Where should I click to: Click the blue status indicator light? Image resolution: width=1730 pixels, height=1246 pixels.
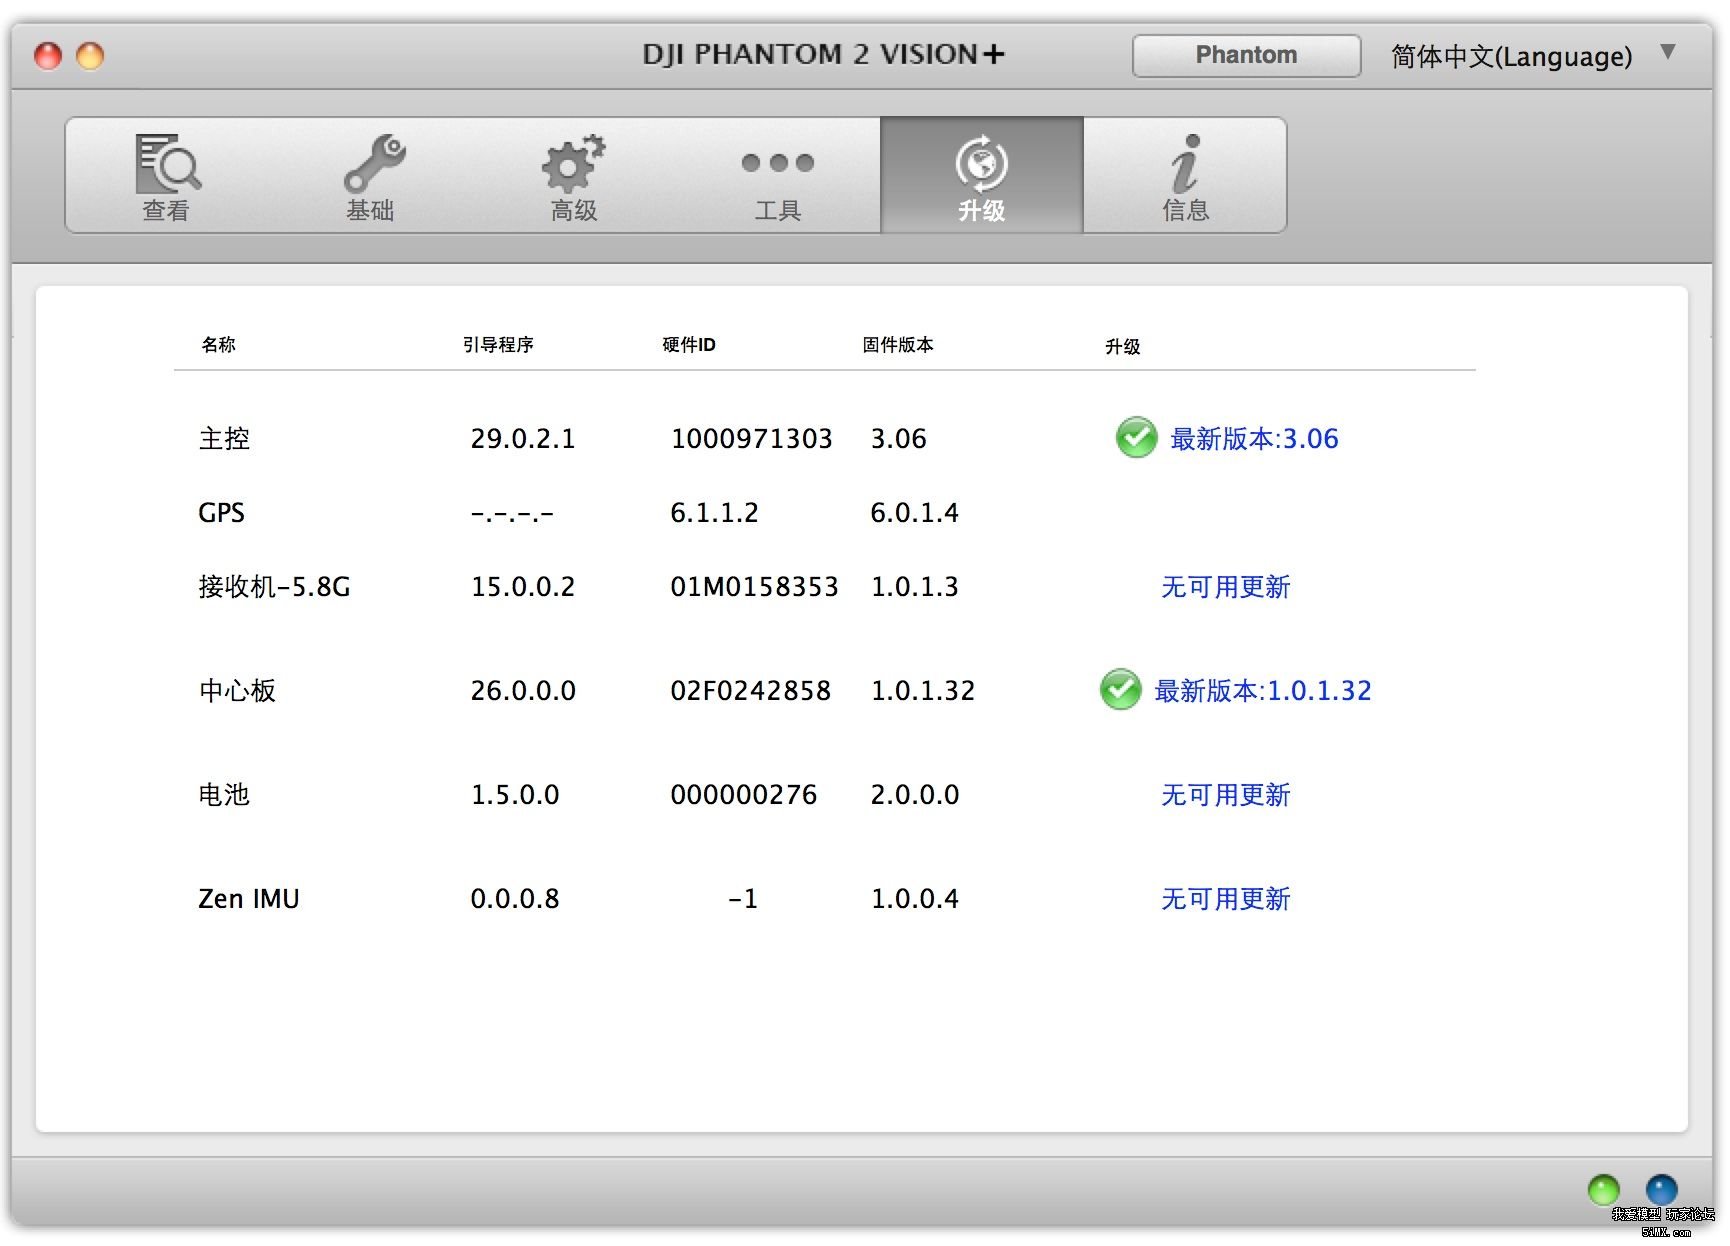point(1661,1189)
